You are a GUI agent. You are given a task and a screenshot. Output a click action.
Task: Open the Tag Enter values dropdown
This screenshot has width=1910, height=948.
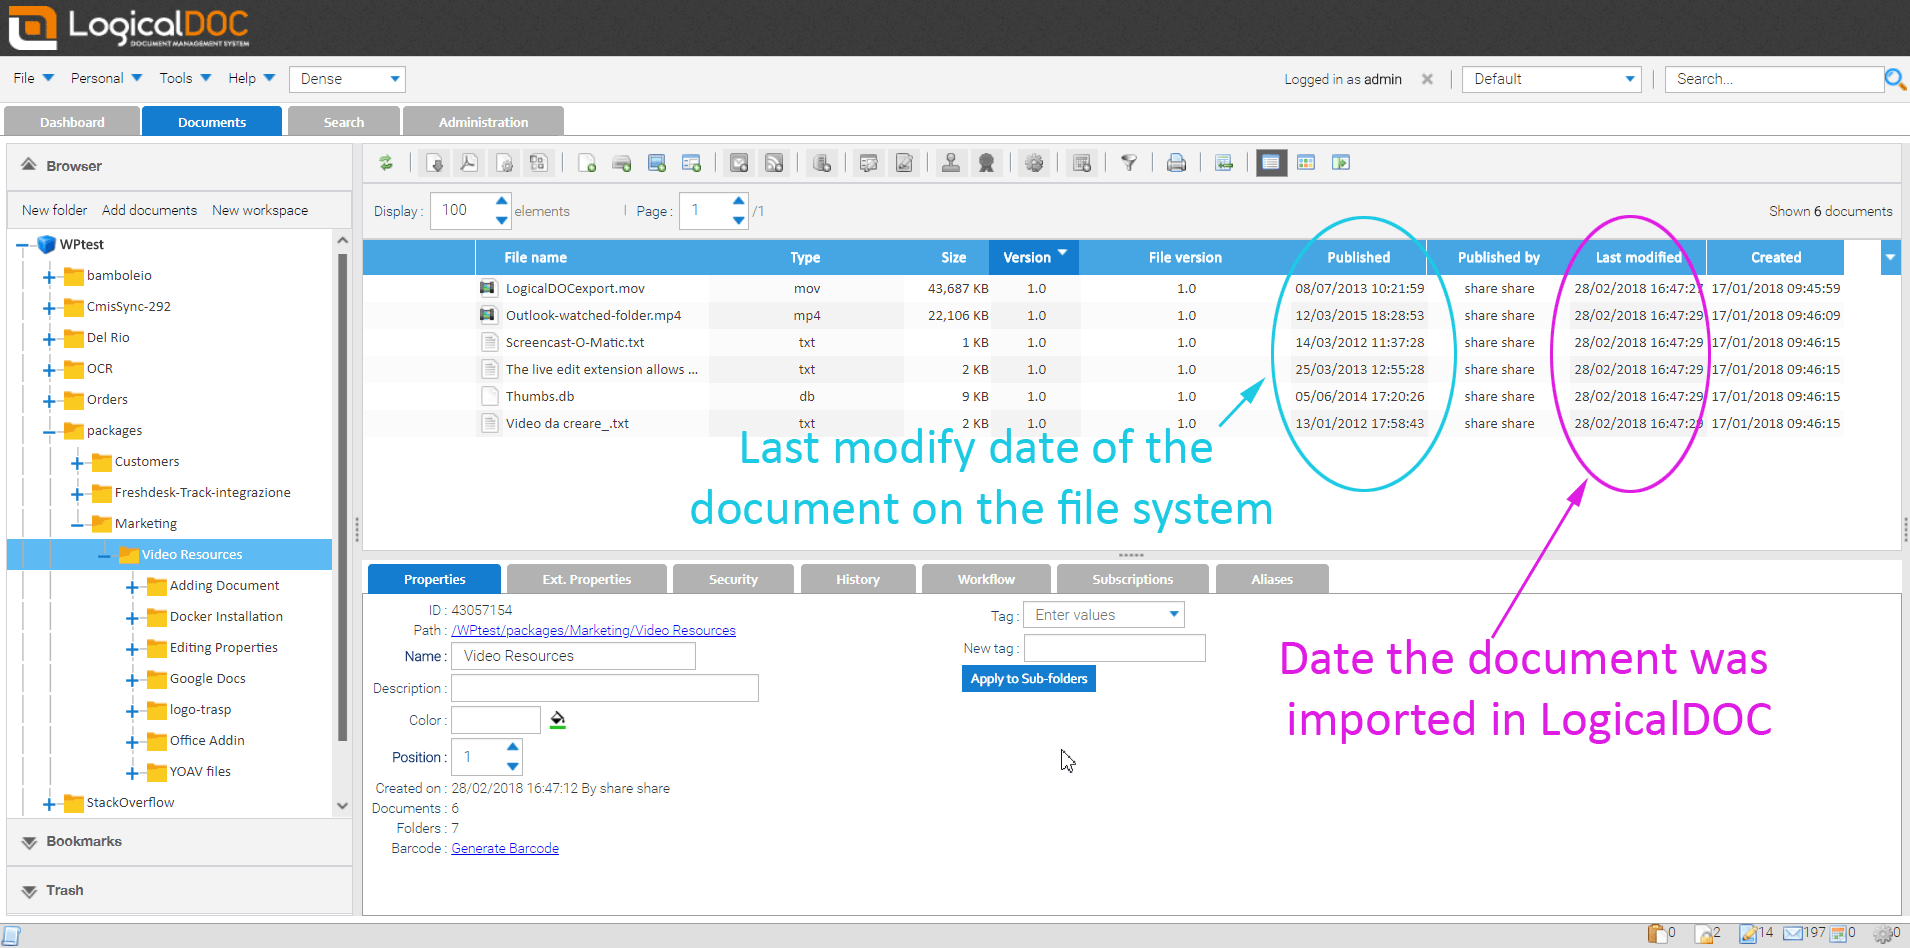pos(1104,615)
